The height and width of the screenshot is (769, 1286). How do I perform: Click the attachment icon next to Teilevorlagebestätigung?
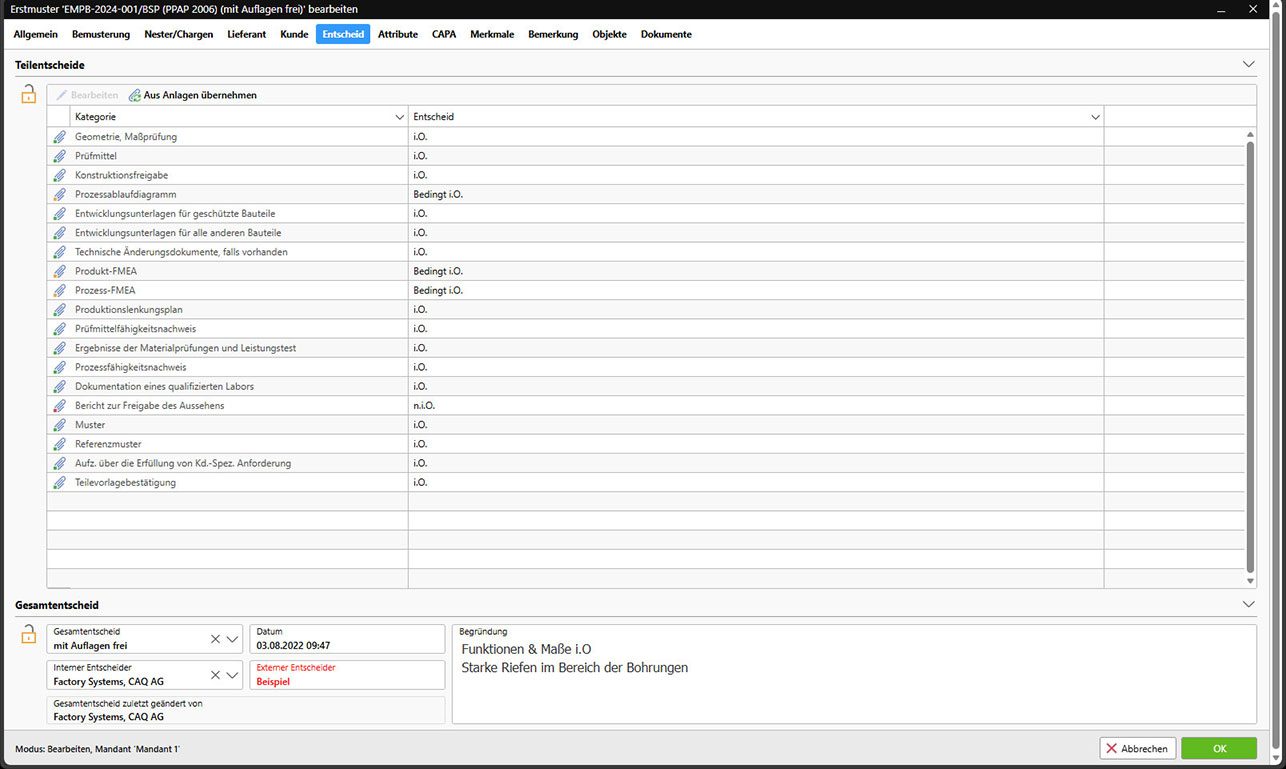(59, 483)
